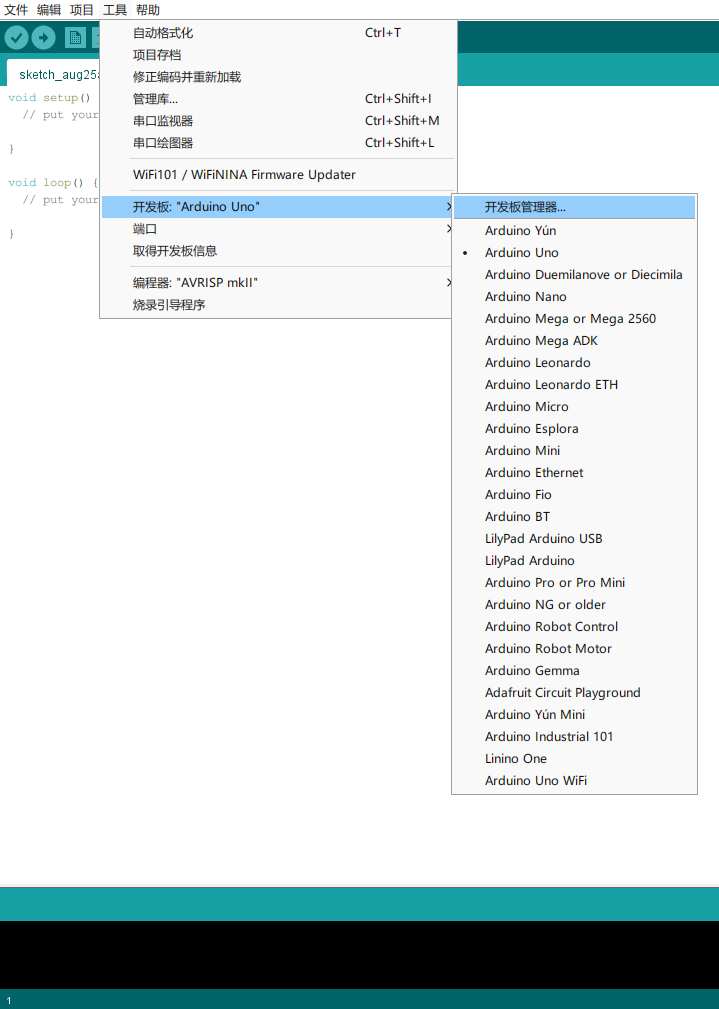Expand the 编程器: "AVRISP mkII" submenu
719x1009 pixels.
278,282
